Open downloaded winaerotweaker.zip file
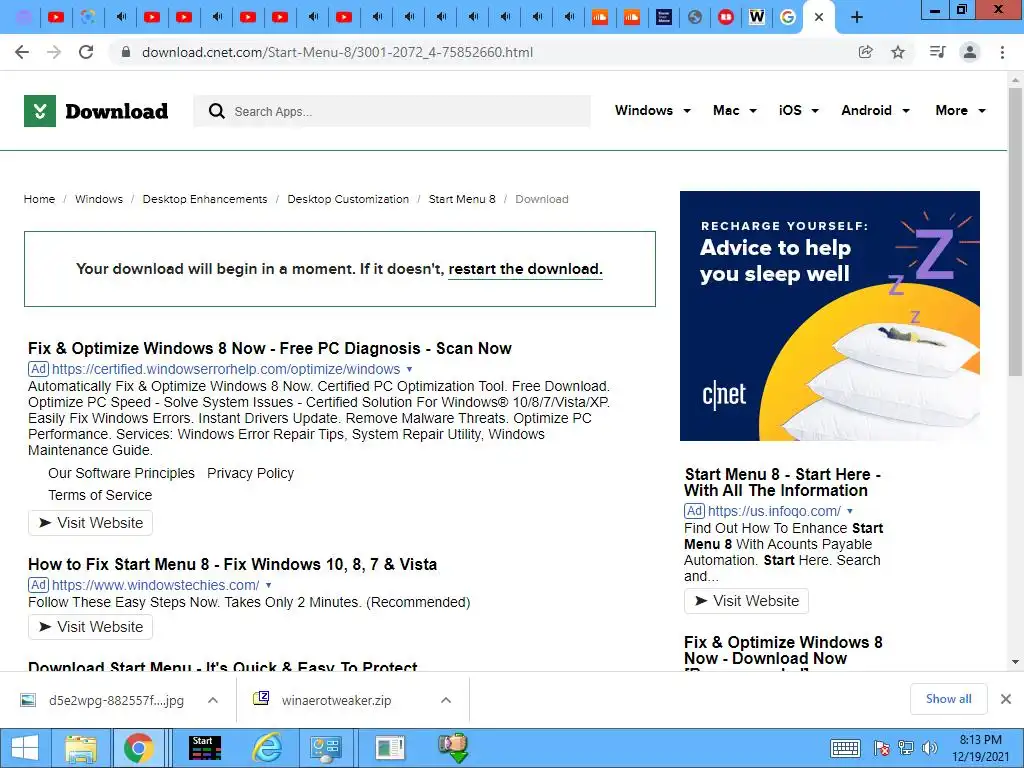 tap(323, 701)
